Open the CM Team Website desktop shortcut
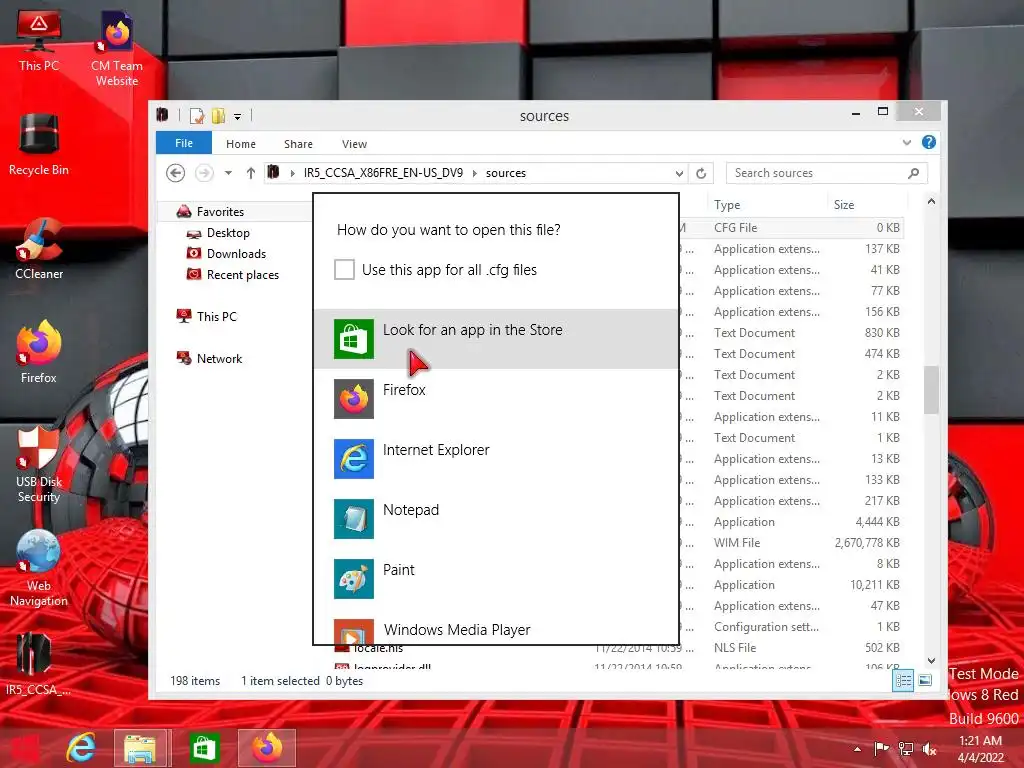Image resolution: width=1024 pixels, height=768 pixels. click(x=116, y=49)
